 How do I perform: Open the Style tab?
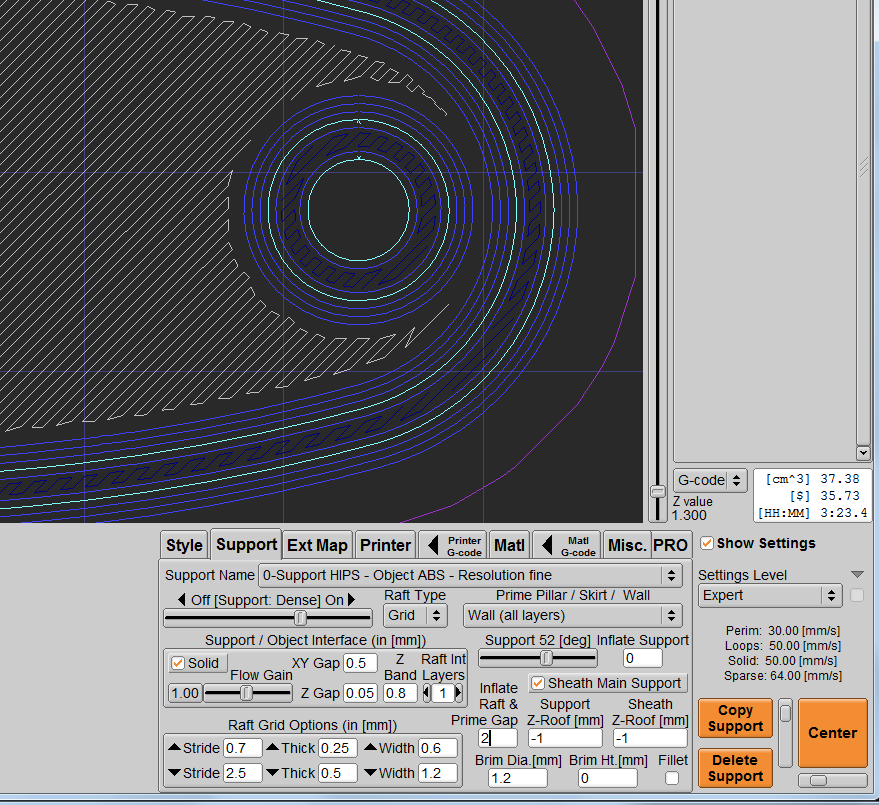click(184, 545)
